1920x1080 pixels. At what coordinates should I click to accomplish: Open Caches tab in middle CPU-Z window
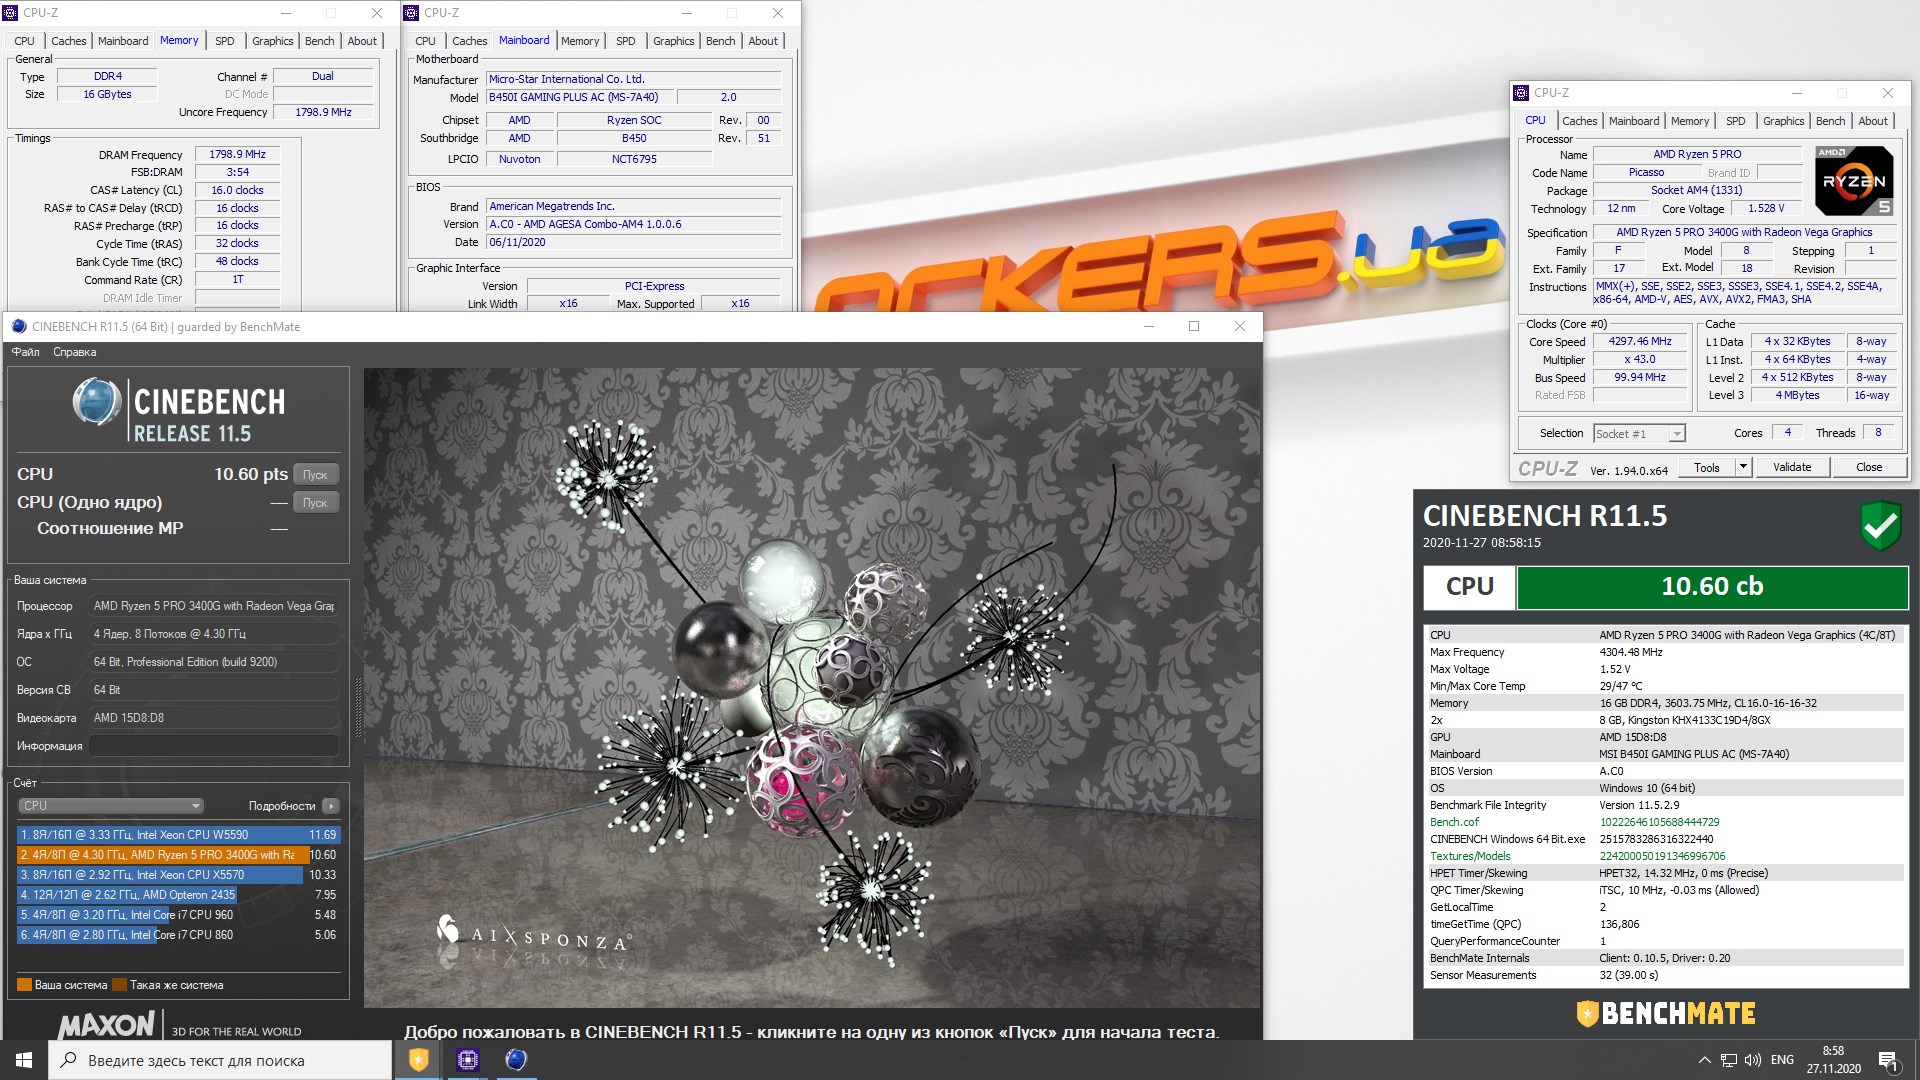[x=469, y=41]
